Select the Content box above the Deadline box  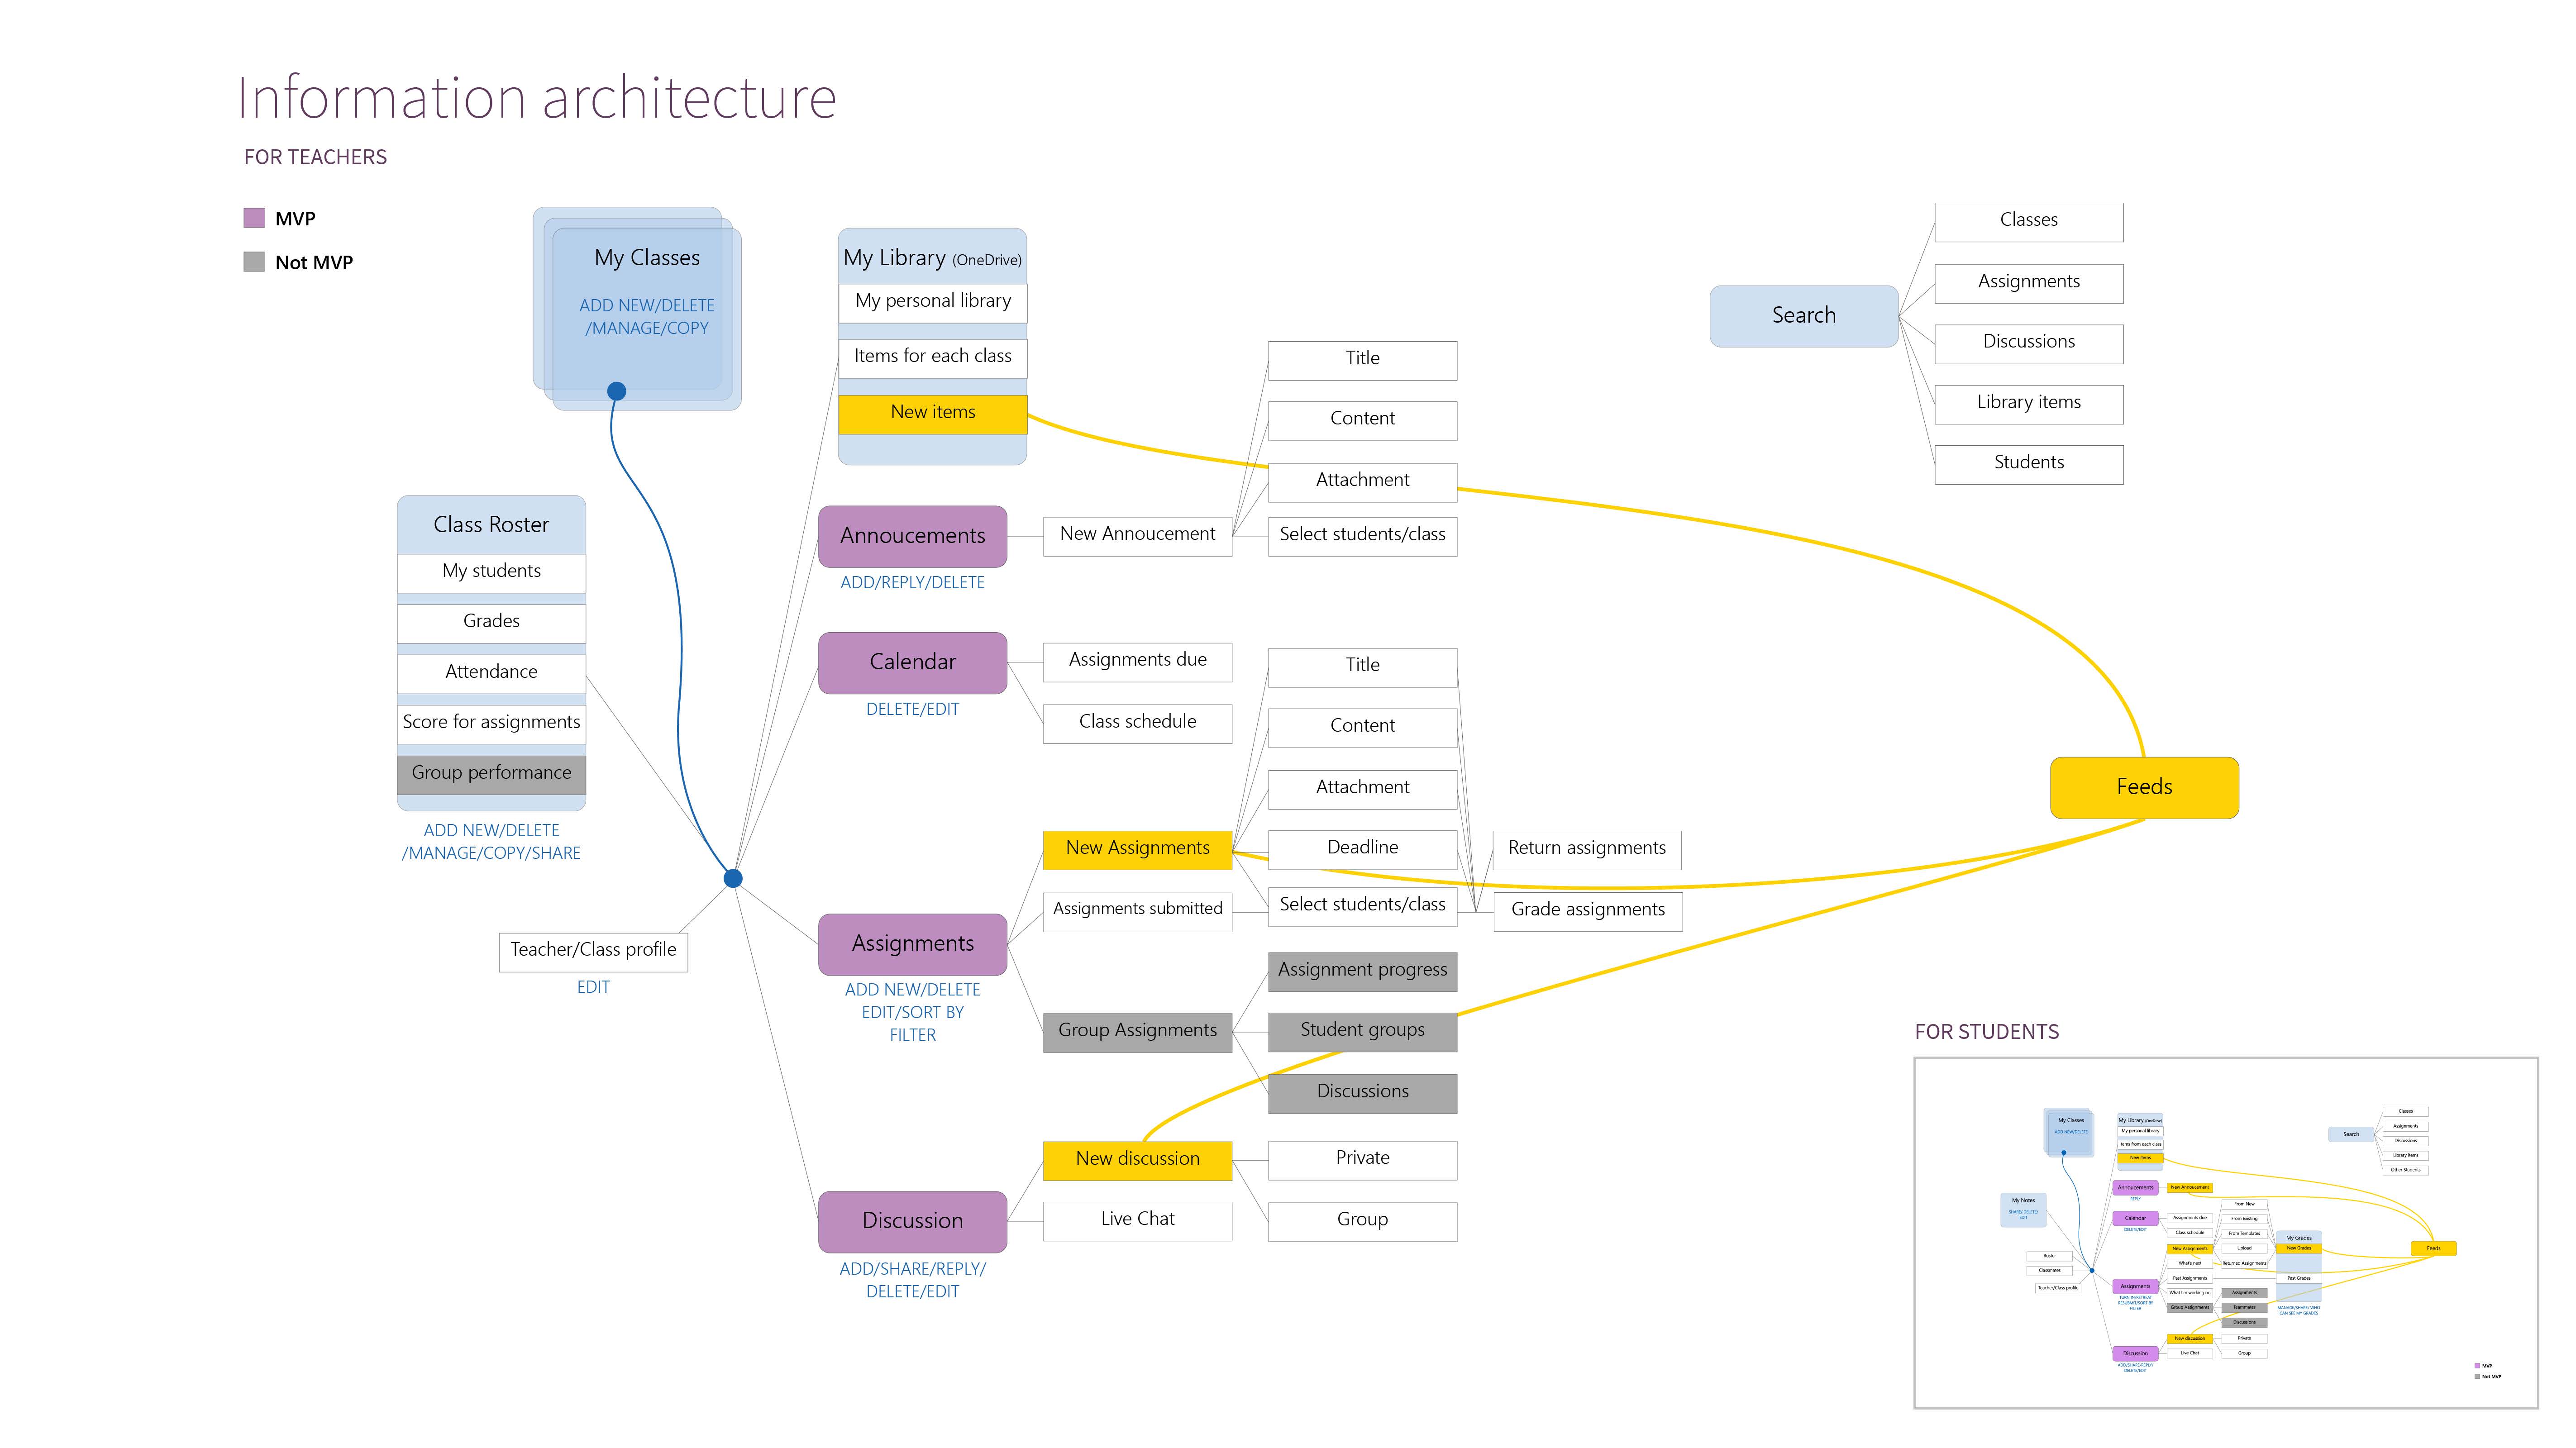pos(1363,728)
